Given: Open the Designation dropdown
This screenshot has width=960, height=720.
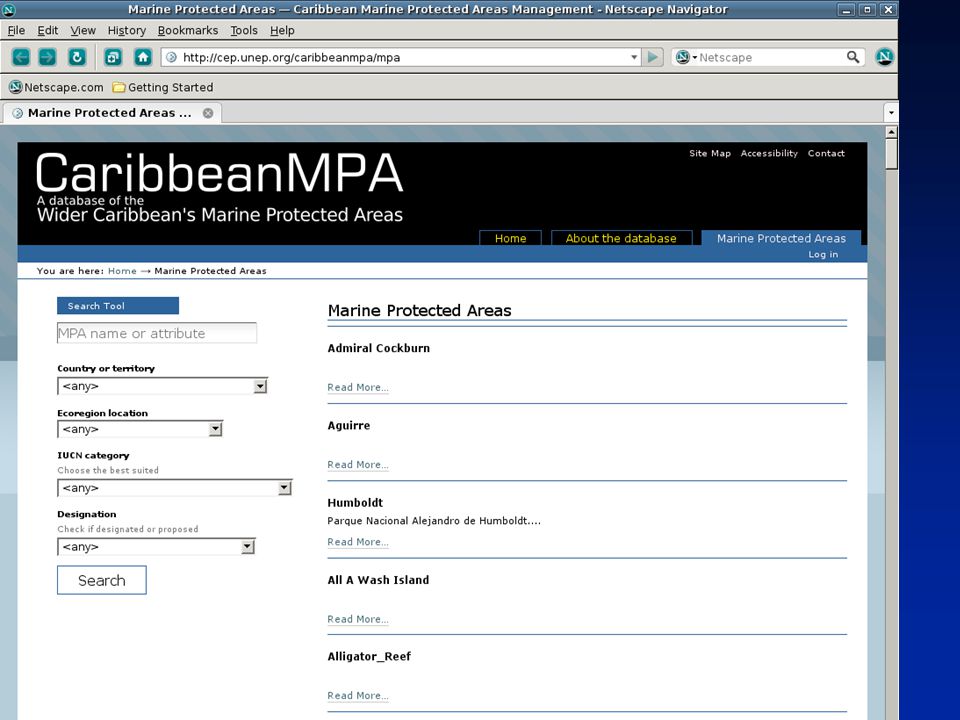Looking at the screenshot, I should click(x=156, y=546).
